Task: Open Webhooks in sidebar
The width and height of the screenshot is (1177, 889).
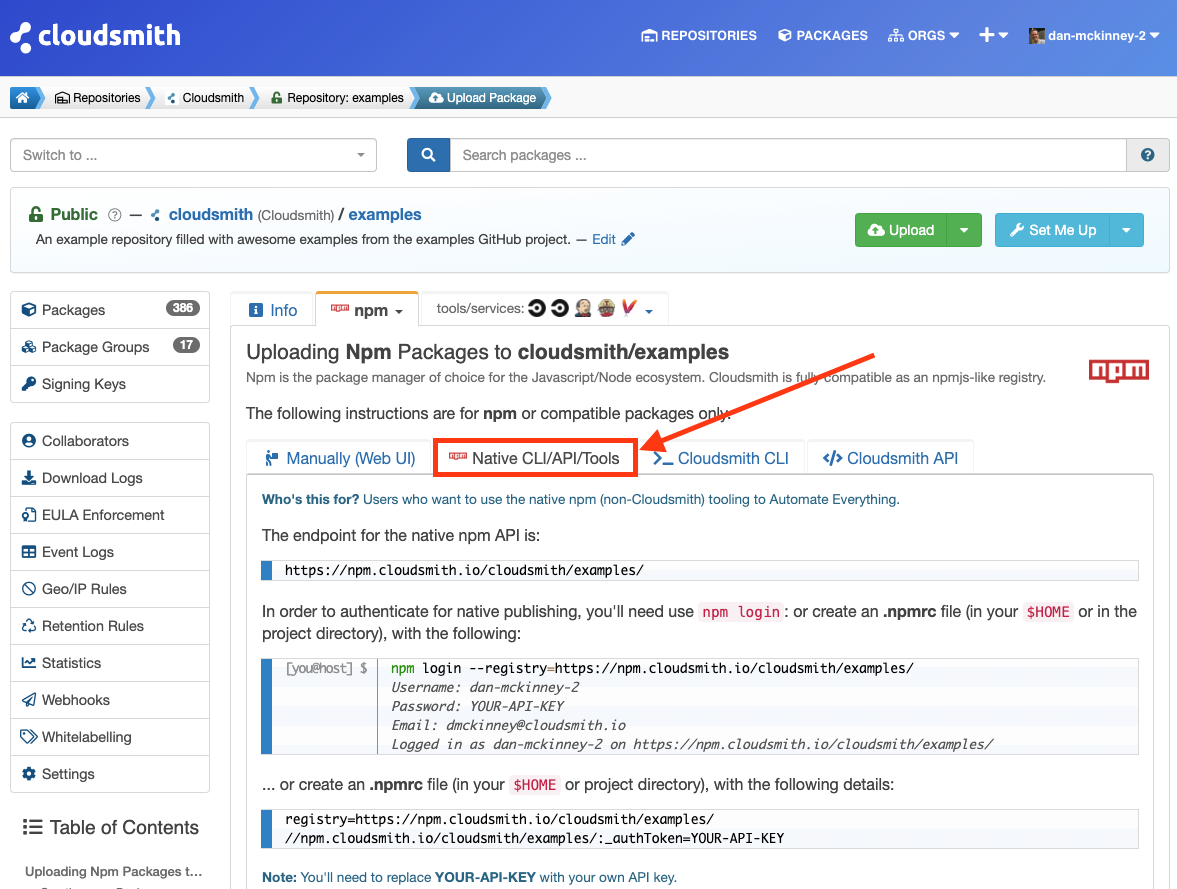Action: (x=110, y=700)
